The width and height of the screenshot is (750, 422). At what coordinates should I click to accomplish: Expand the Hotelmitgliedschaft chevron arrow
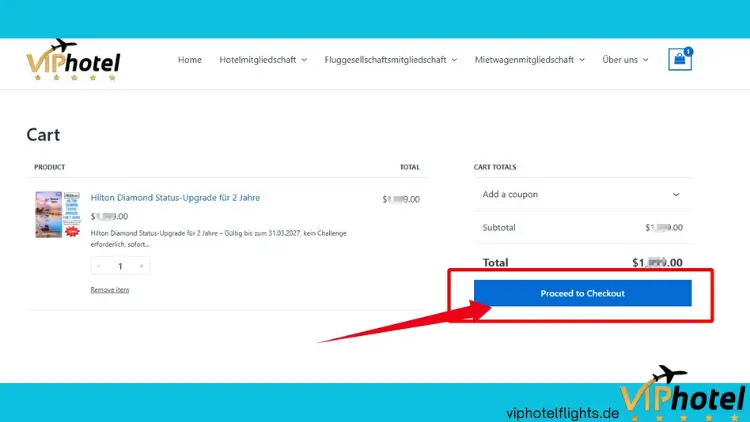click(x=304, y=60)
